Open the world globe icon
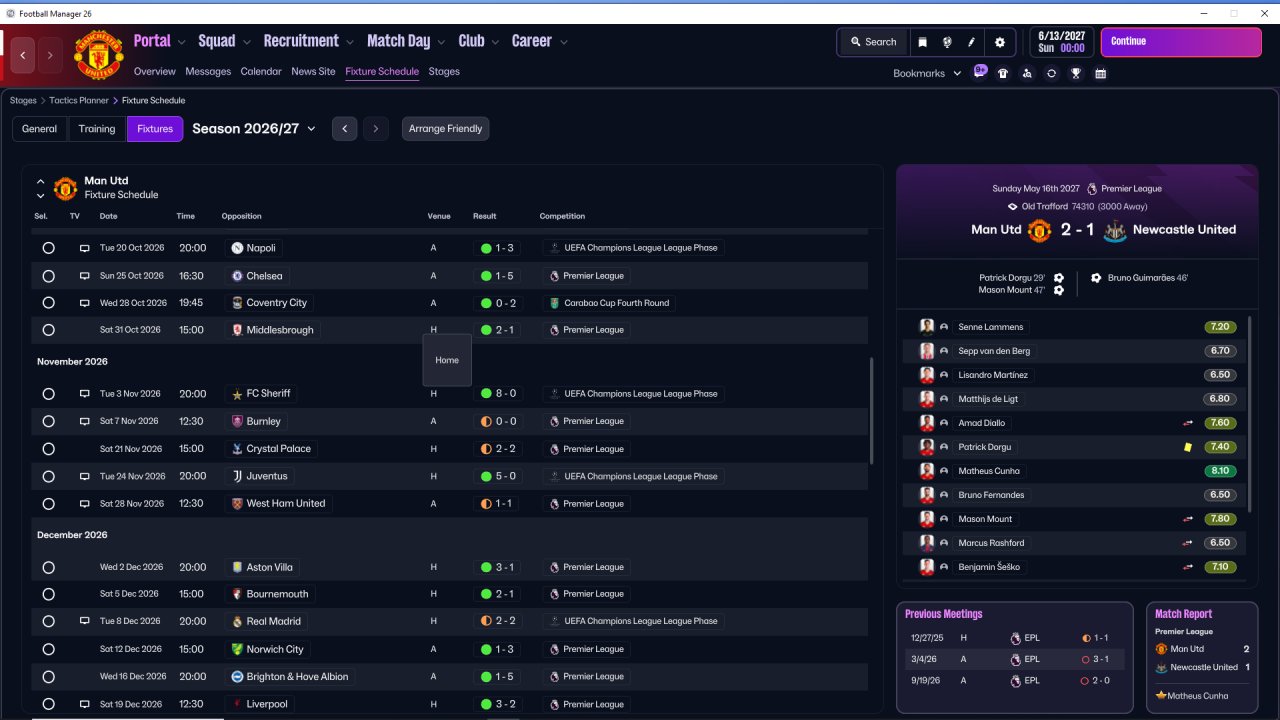1280x720 pixels. [x=946, y=42]
